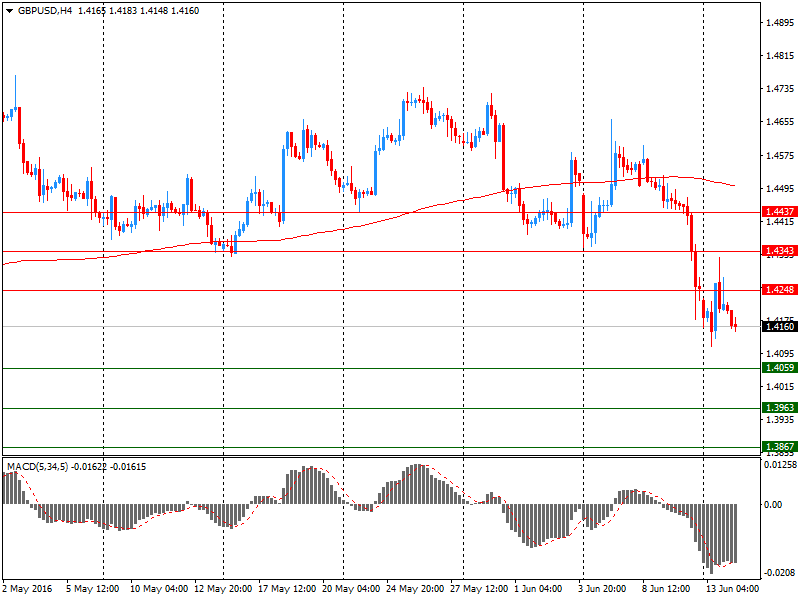Click the 3 Jun 20:00 time label
Viewport: 800px width, 600px height.
(x=602, y=588)
